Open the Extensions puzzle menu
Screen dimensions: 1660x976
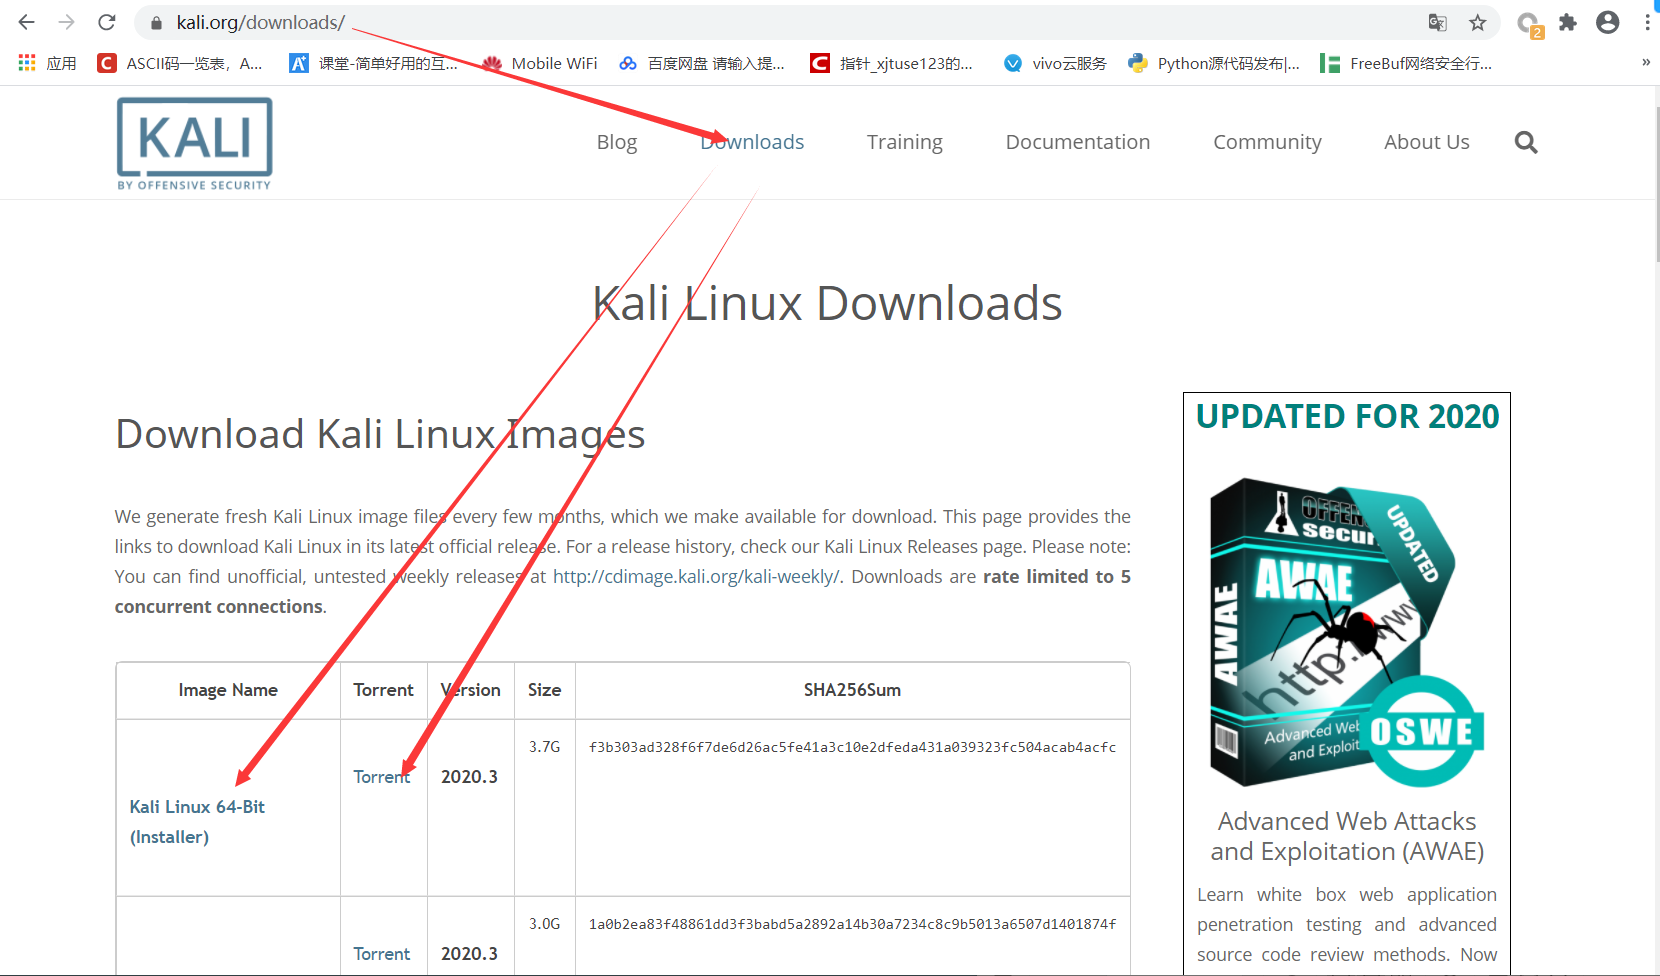pos(1568,22)
